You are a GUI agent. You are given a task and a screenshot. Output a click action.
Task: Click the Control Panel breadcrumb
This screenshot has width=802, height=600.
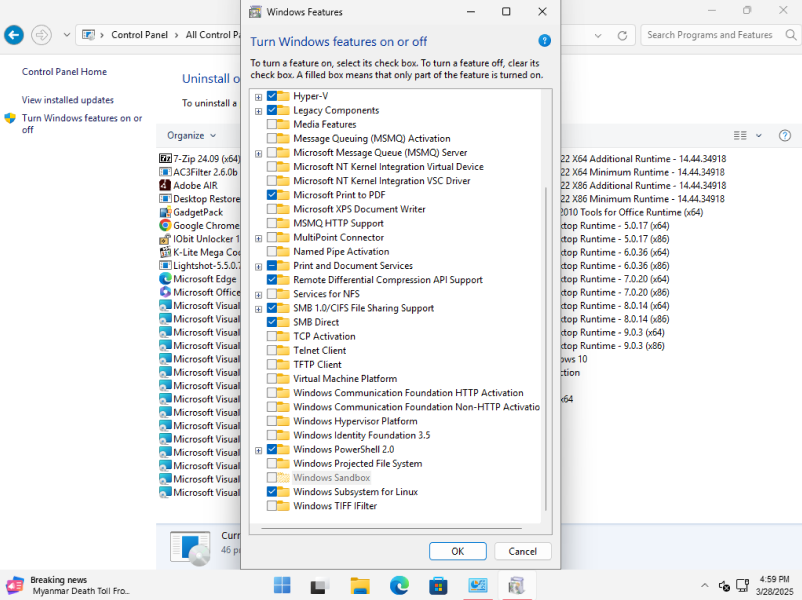(140, 35)
